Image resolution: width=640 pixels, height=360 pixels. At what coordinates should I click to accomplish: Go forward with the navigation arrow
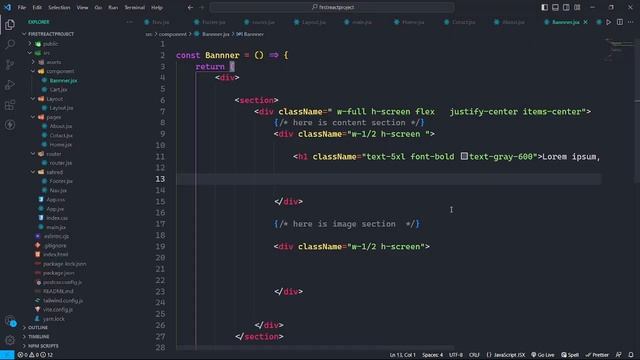(202, 7)
